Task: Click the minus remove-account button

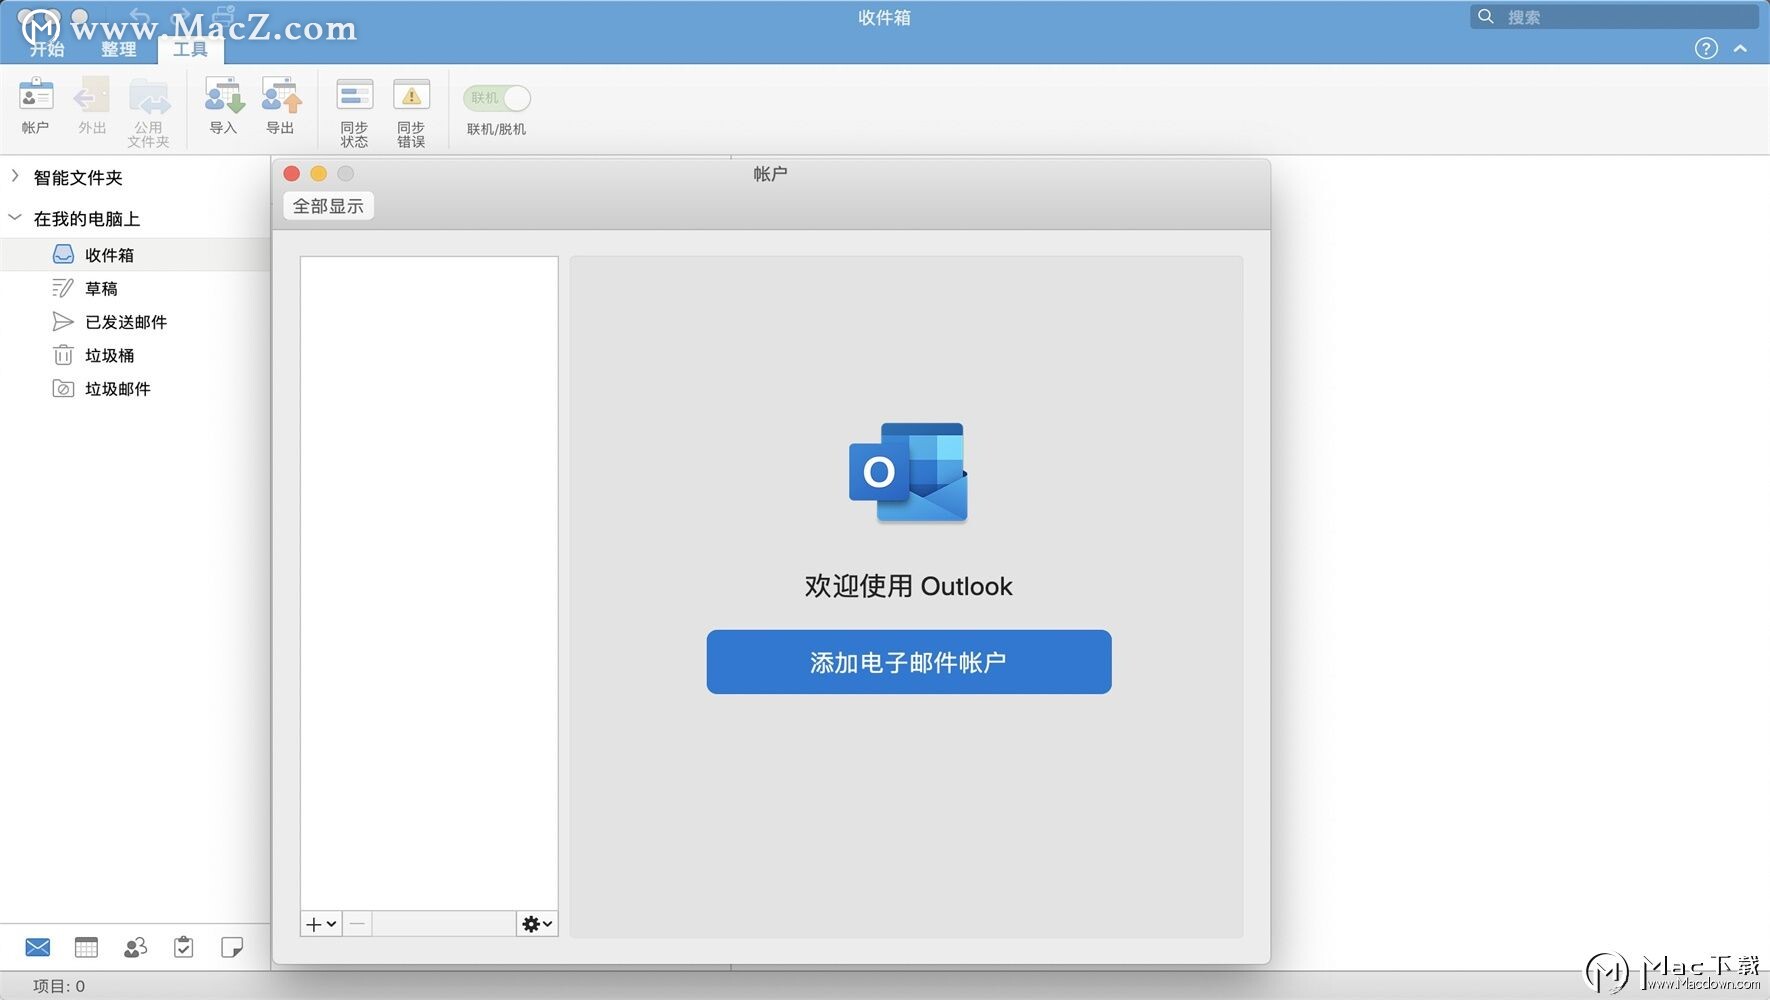Action: coord(357,924)
